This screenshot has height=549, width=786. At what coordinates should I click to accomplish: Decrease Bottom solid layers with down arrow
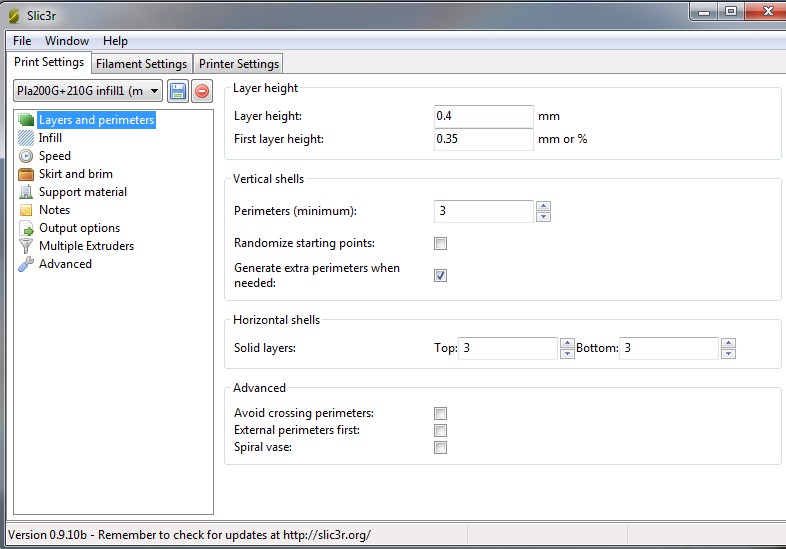click(x=728, y=353)
